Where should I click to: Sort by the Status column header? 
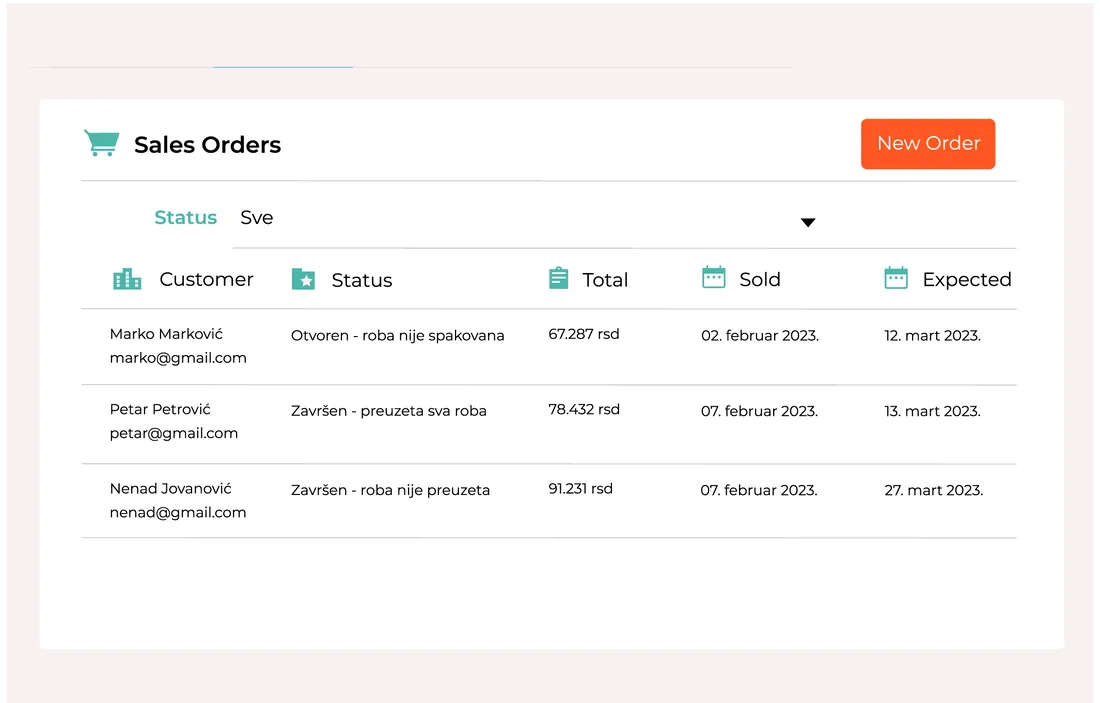[362, 280]
